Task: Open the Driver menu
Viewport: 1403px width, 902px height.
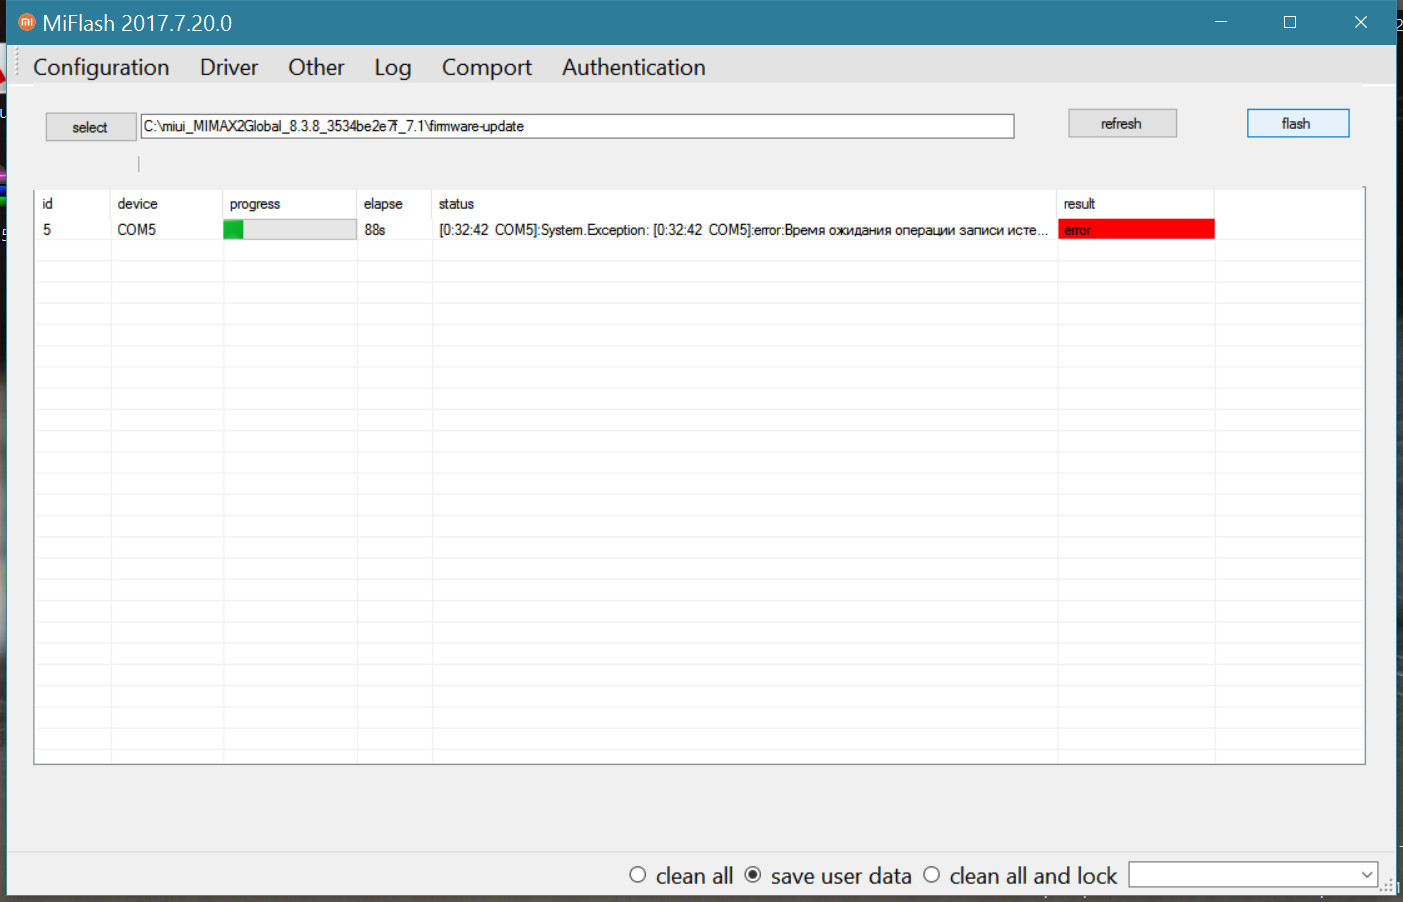Action: tap(228, 67)
